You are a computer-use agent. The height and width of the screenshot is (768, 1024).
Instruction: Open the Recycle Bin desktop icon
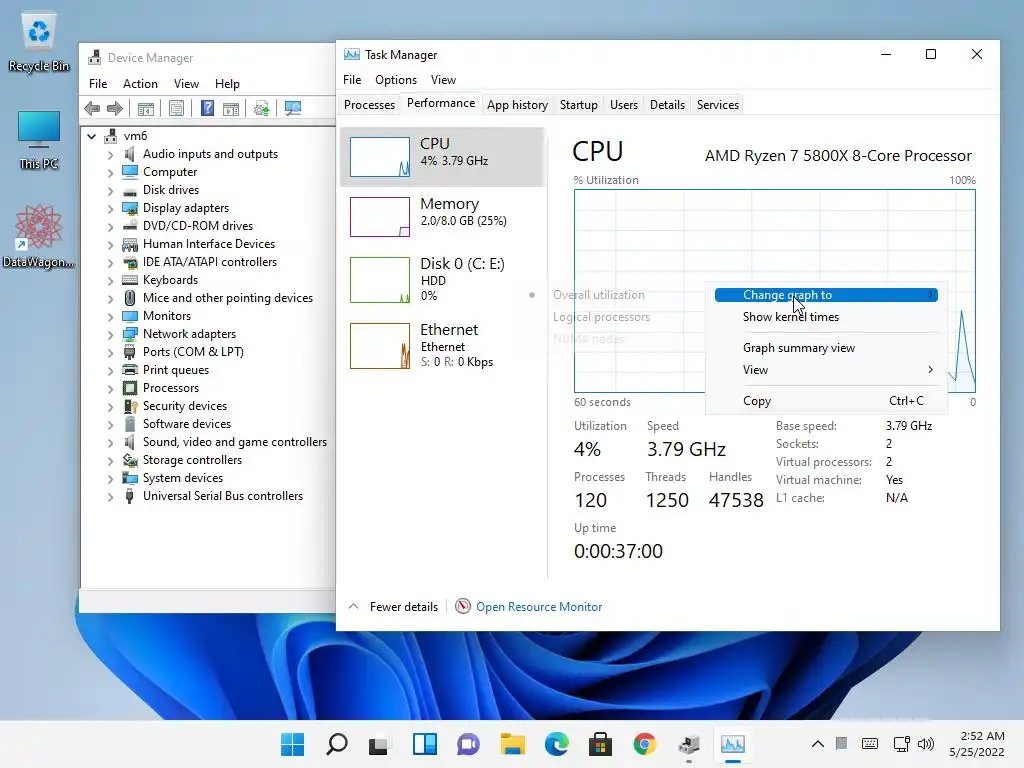pos(39,42)
